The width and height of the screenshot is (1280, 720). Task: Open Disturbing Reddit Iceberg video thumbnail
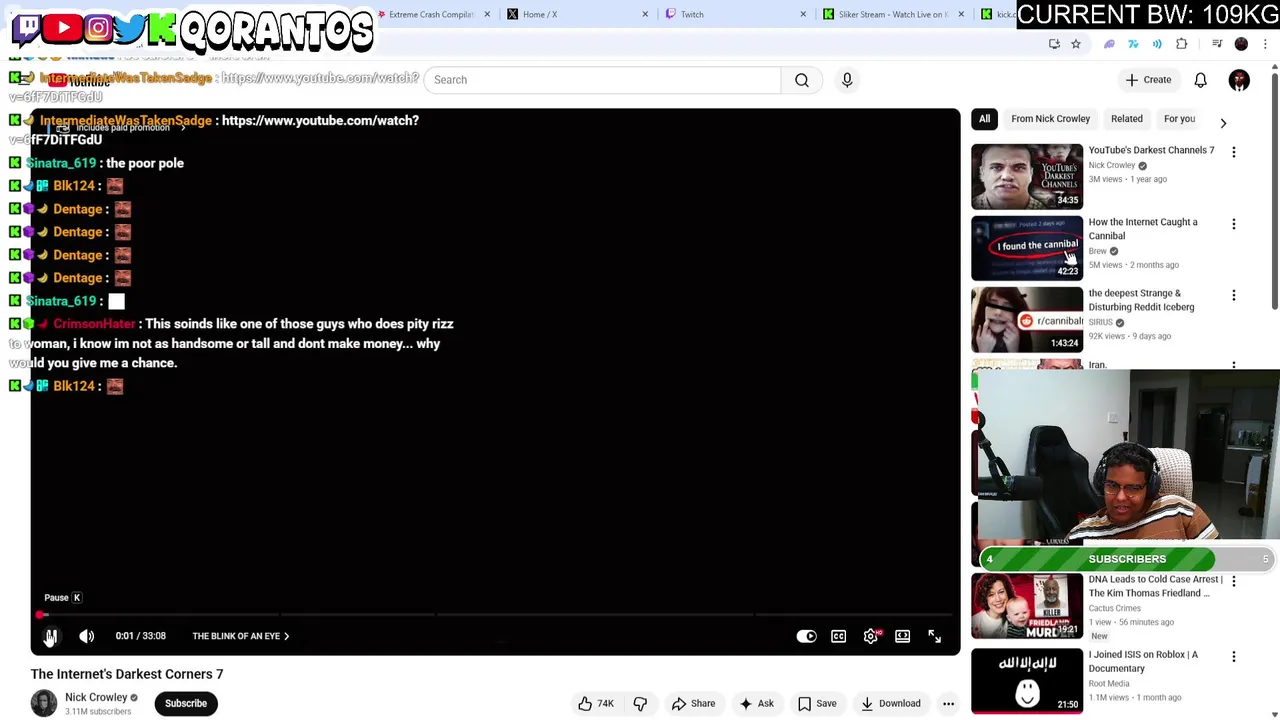tap(1027, 319)
